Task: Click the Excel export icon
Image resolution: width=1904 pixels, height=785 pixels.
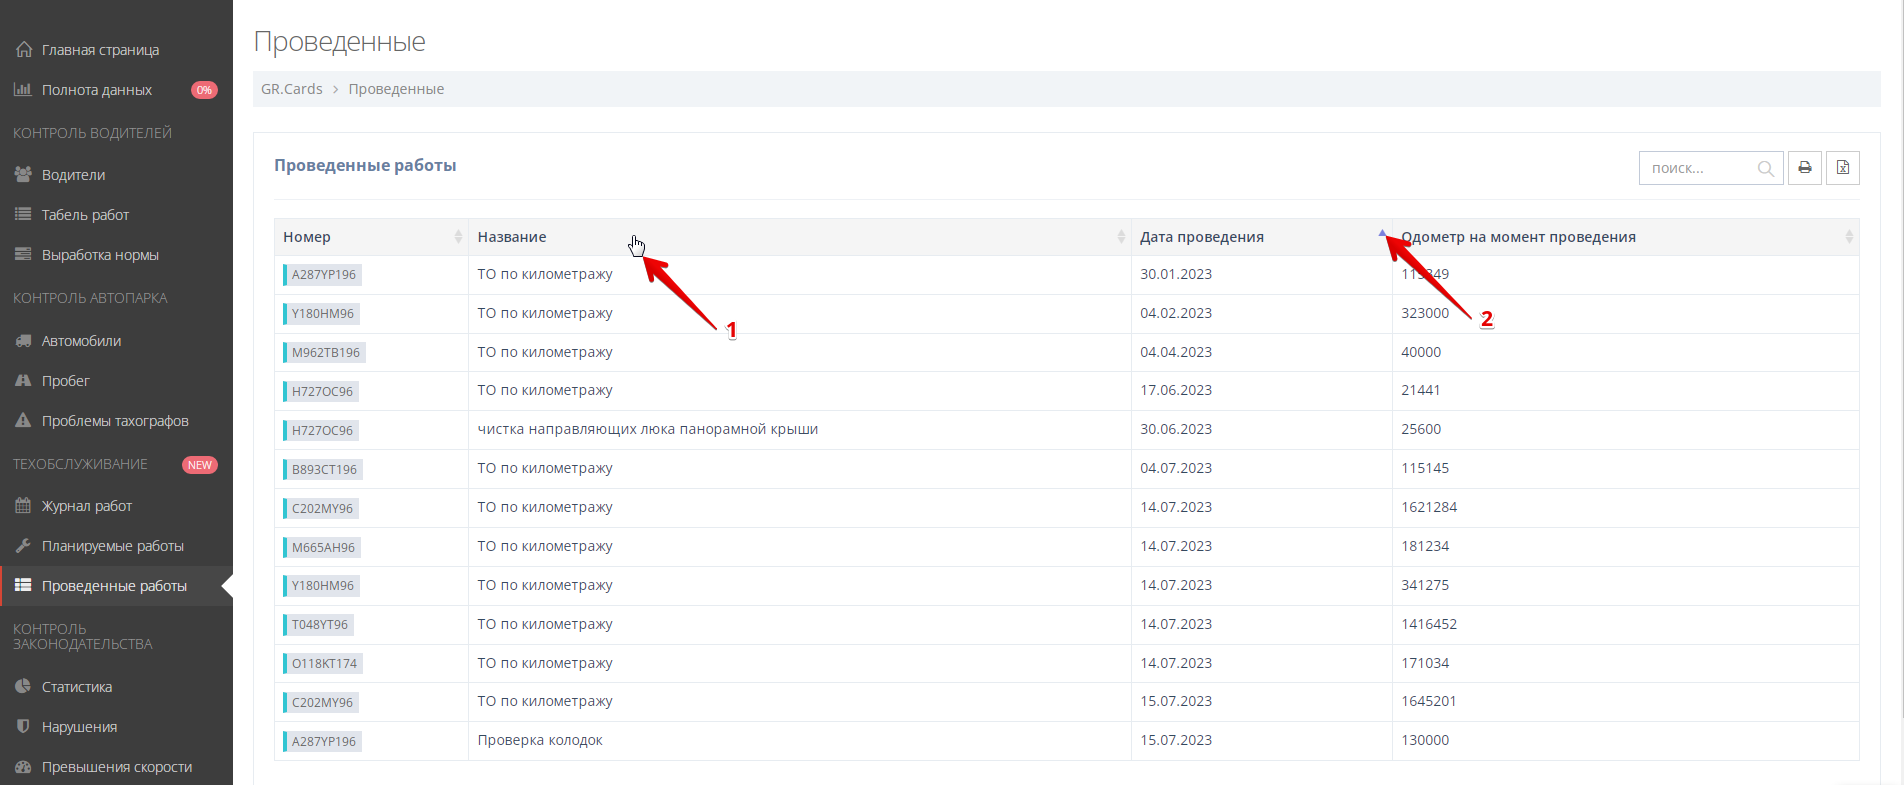Action: (x=1842, y=168)
